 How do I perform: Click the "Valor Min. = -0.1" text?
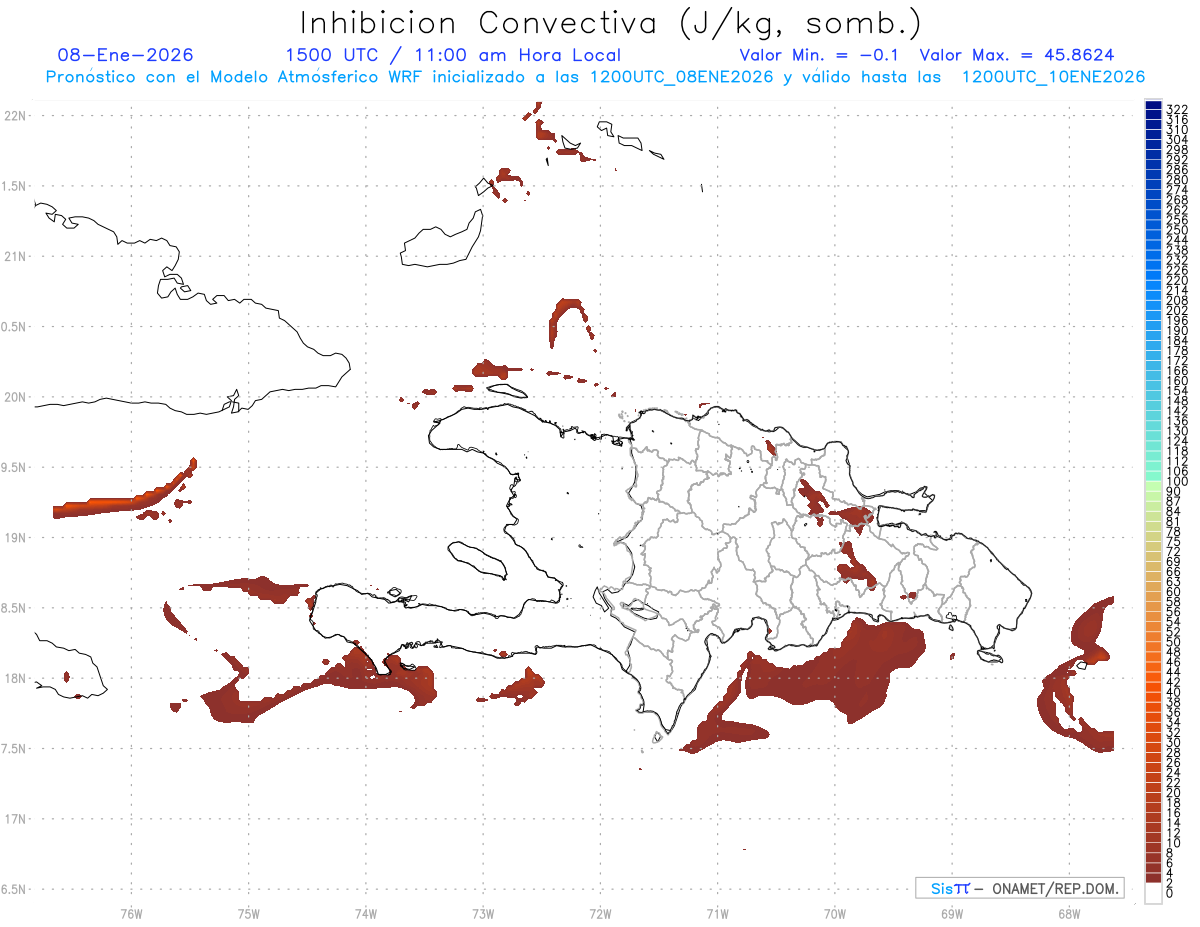click(821, 55)
